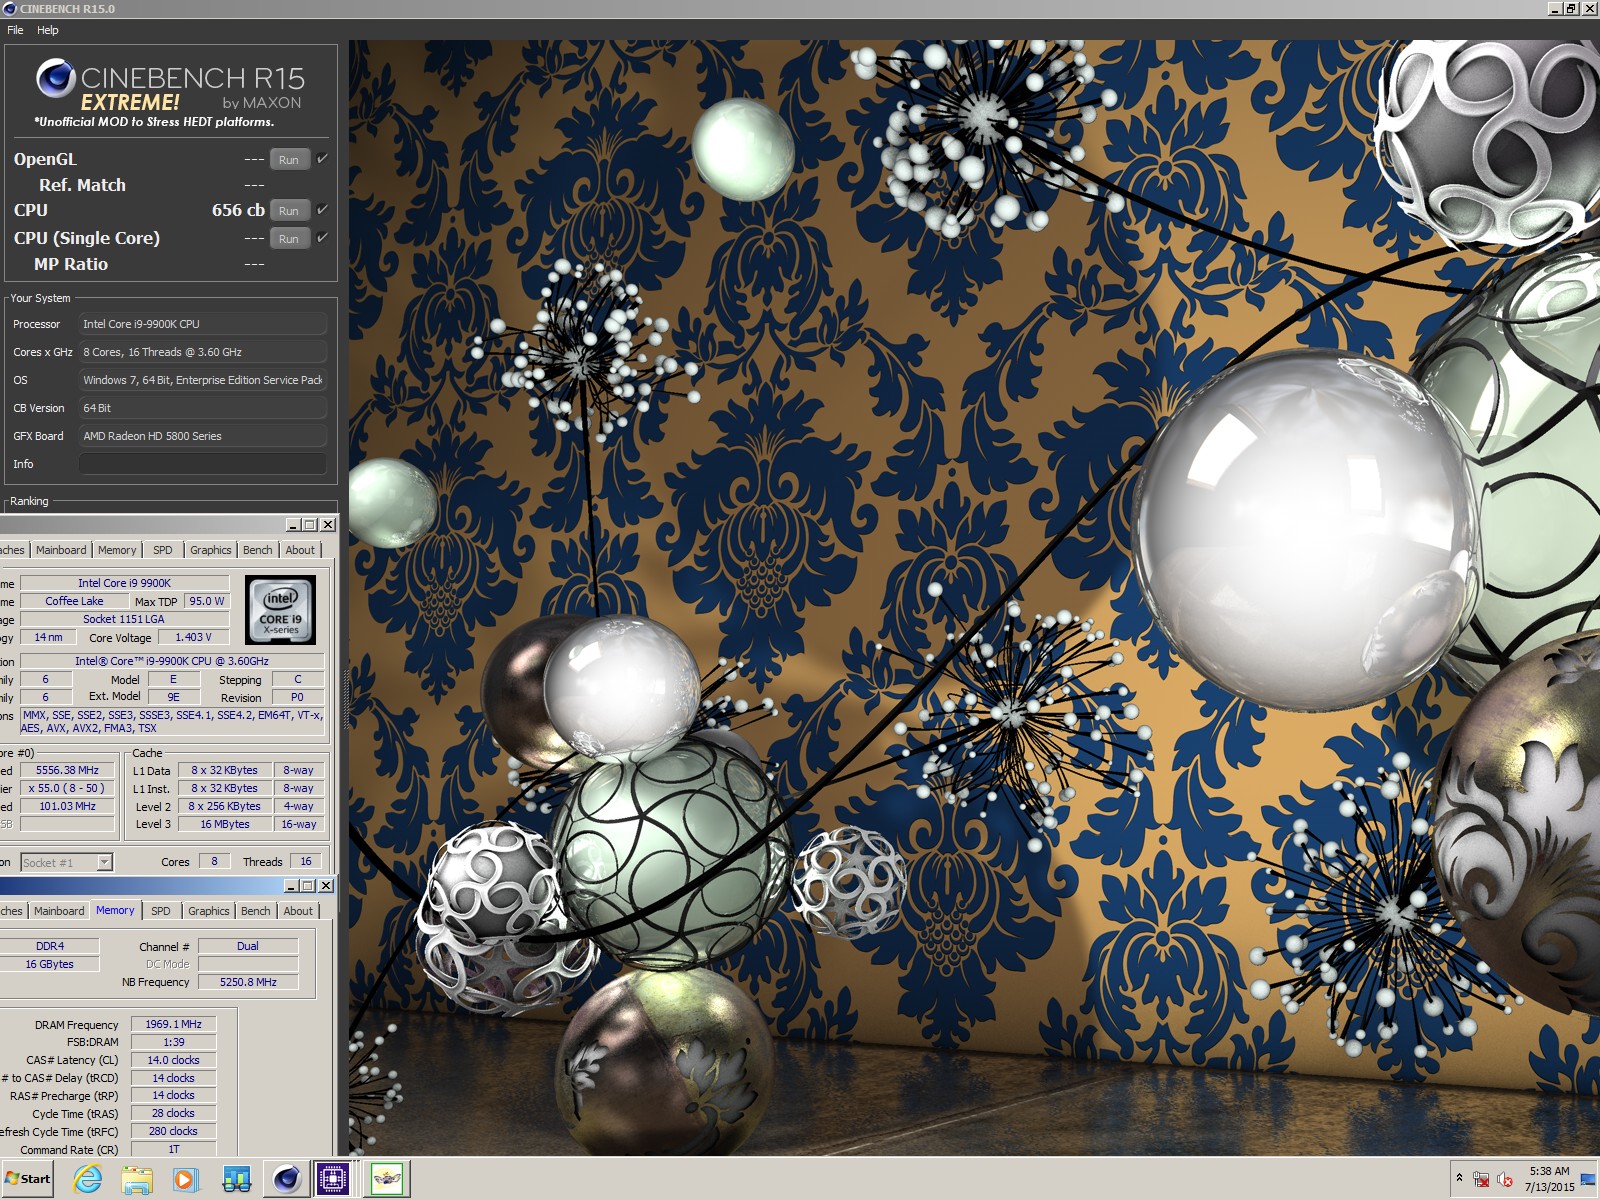Click the Socket 1151 LGA package value
Screen dimensions: 1600x1200
coord(124,619)
